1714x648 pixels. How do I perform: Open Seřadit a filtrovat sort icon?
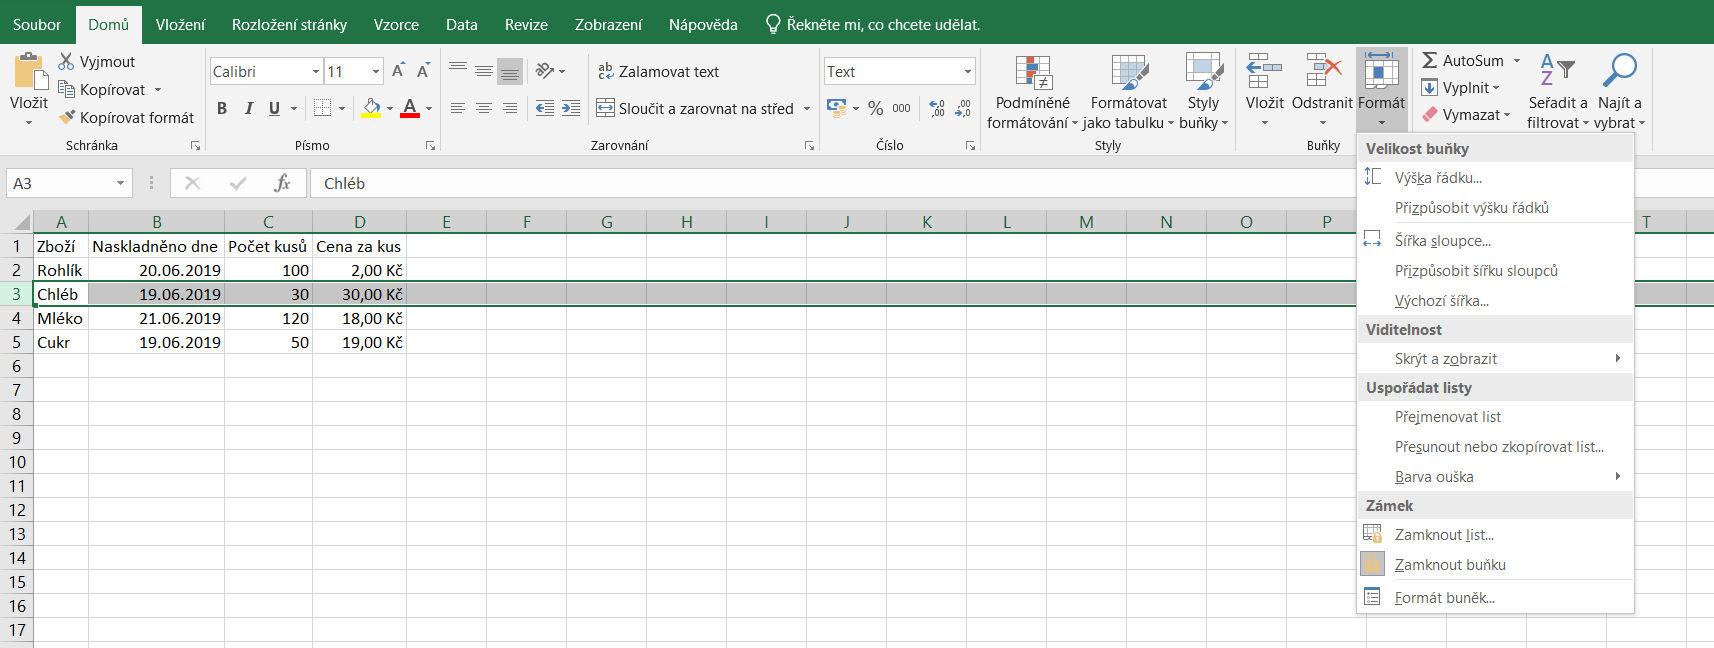coord(1557,72)
